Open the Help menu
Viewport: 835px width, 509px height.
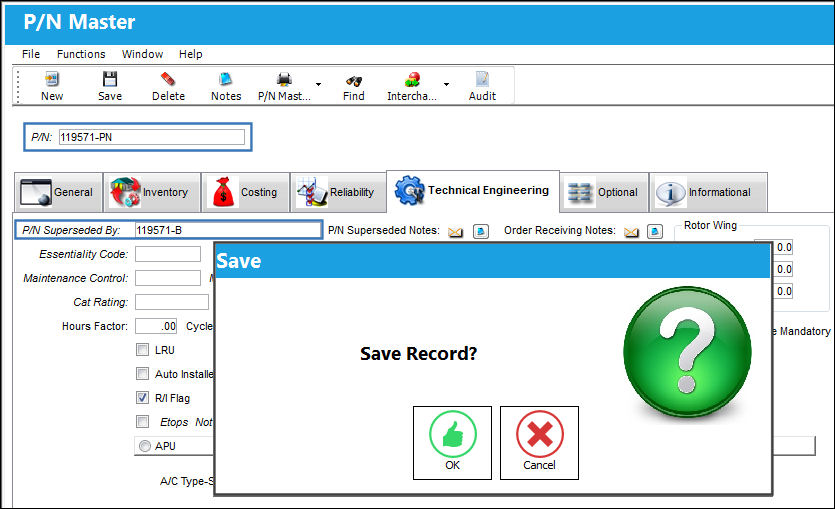191,54
